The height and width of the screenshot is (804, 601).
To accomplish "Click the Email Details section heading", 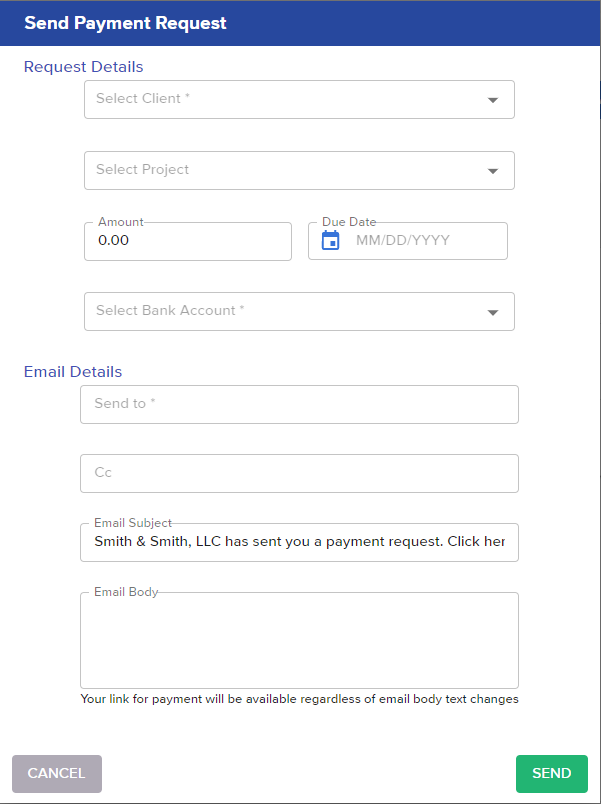I will [x=73, y=371].
